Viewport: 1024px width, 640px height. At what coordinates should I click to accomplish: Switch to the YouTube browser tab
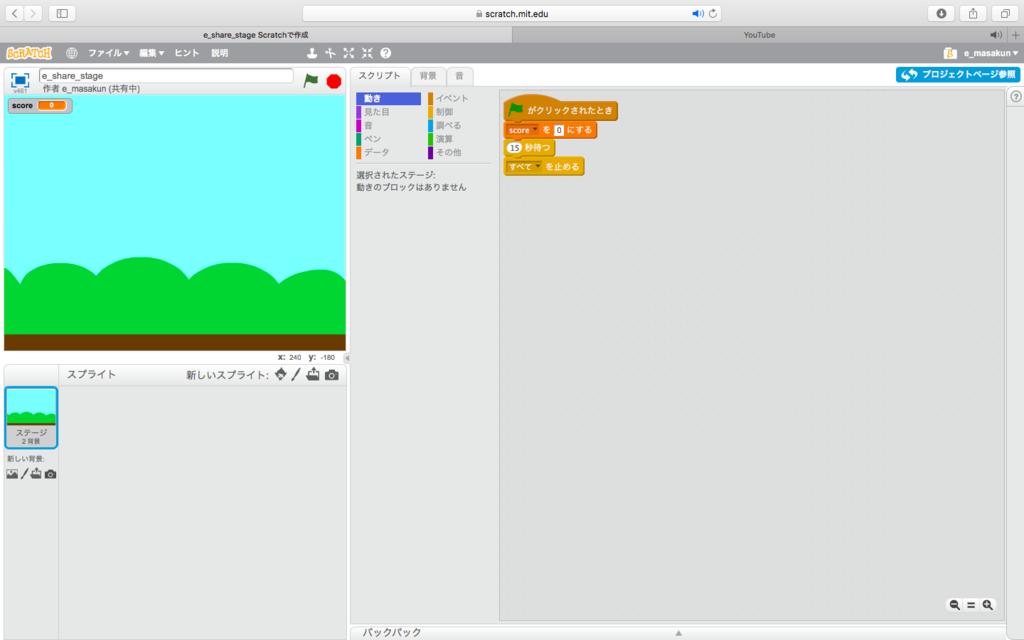tap(759, 35)
